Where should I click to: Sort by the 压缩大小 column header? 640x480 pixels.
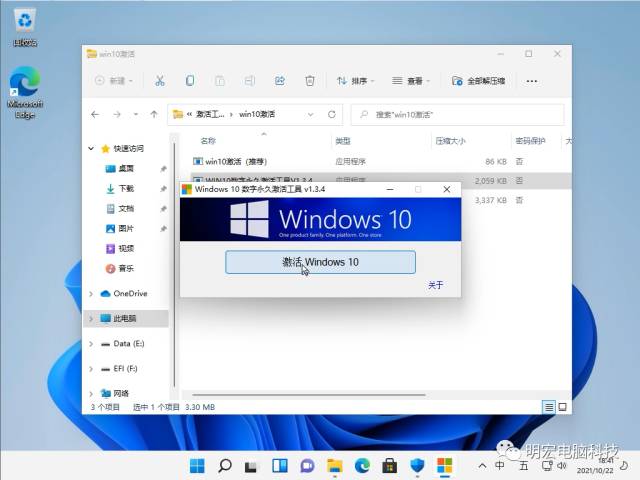pos(450,141)
